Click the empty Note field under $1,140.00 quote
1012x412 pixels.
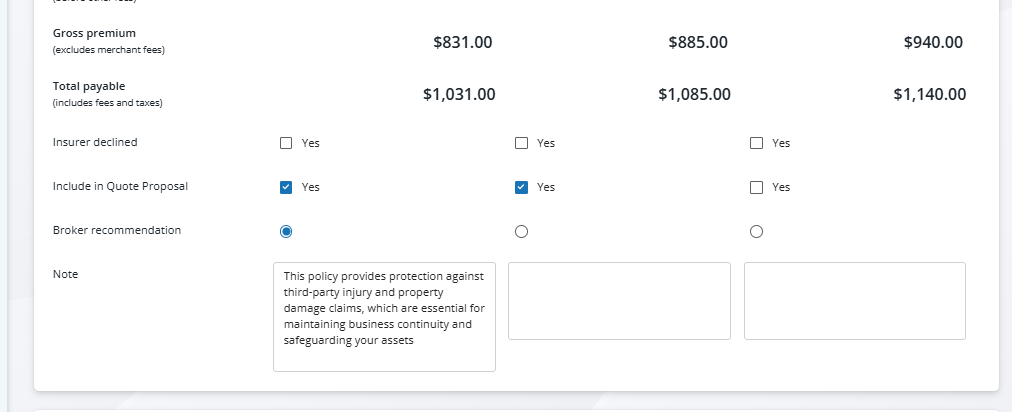(854, 301)
